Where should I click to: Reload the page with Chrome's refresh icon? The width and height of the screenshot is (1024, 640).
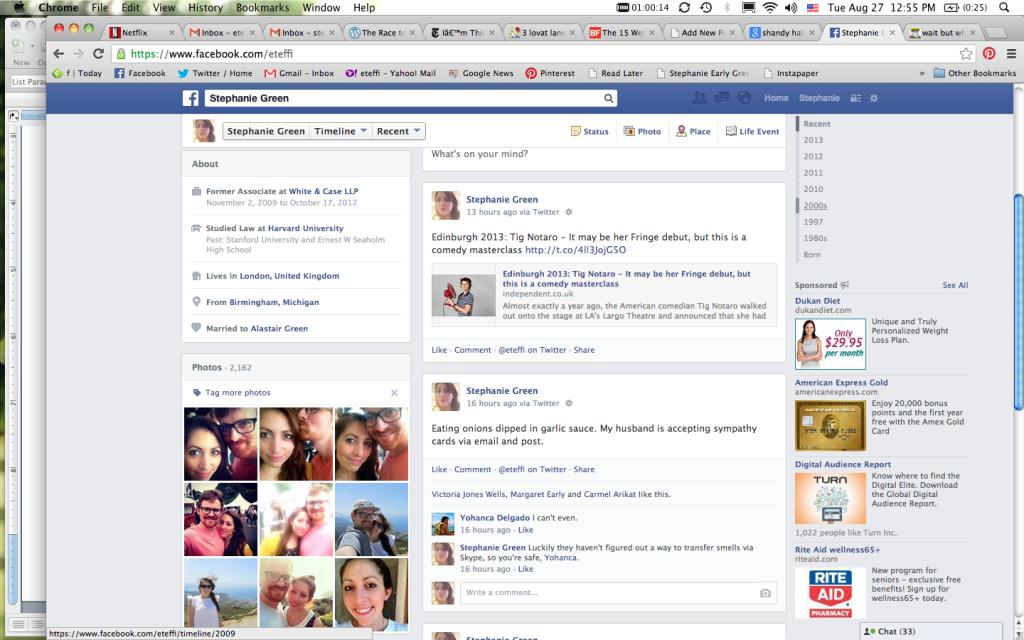99,54
